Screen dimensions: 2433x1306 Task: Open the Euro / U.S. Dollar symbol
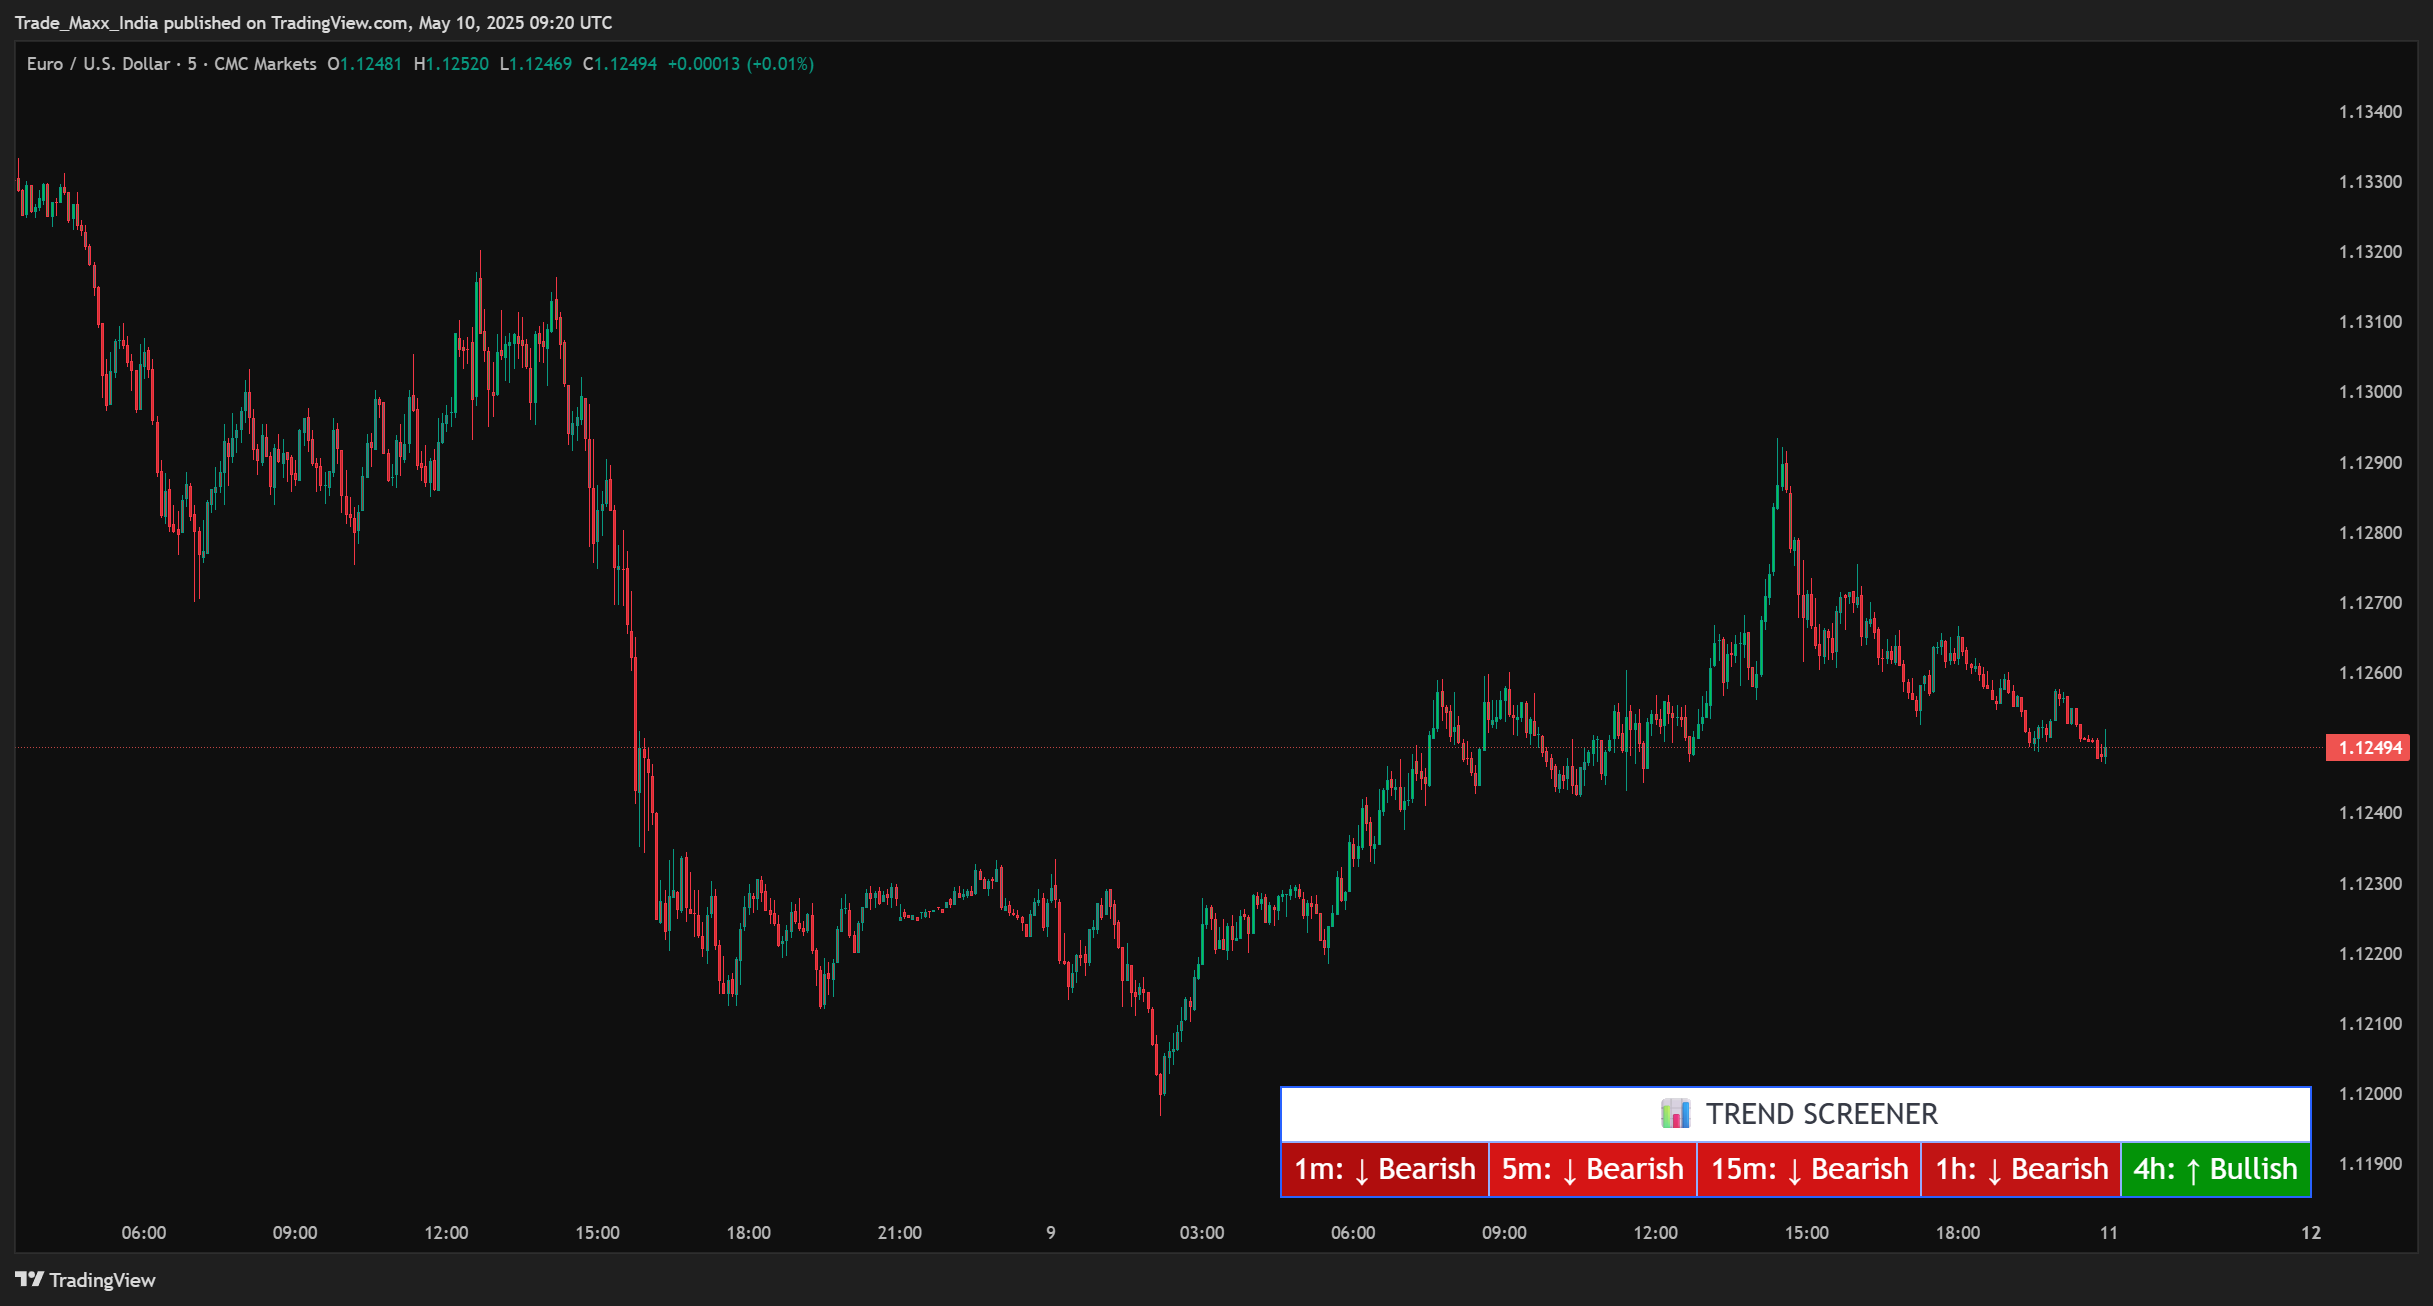pos(100,64)
